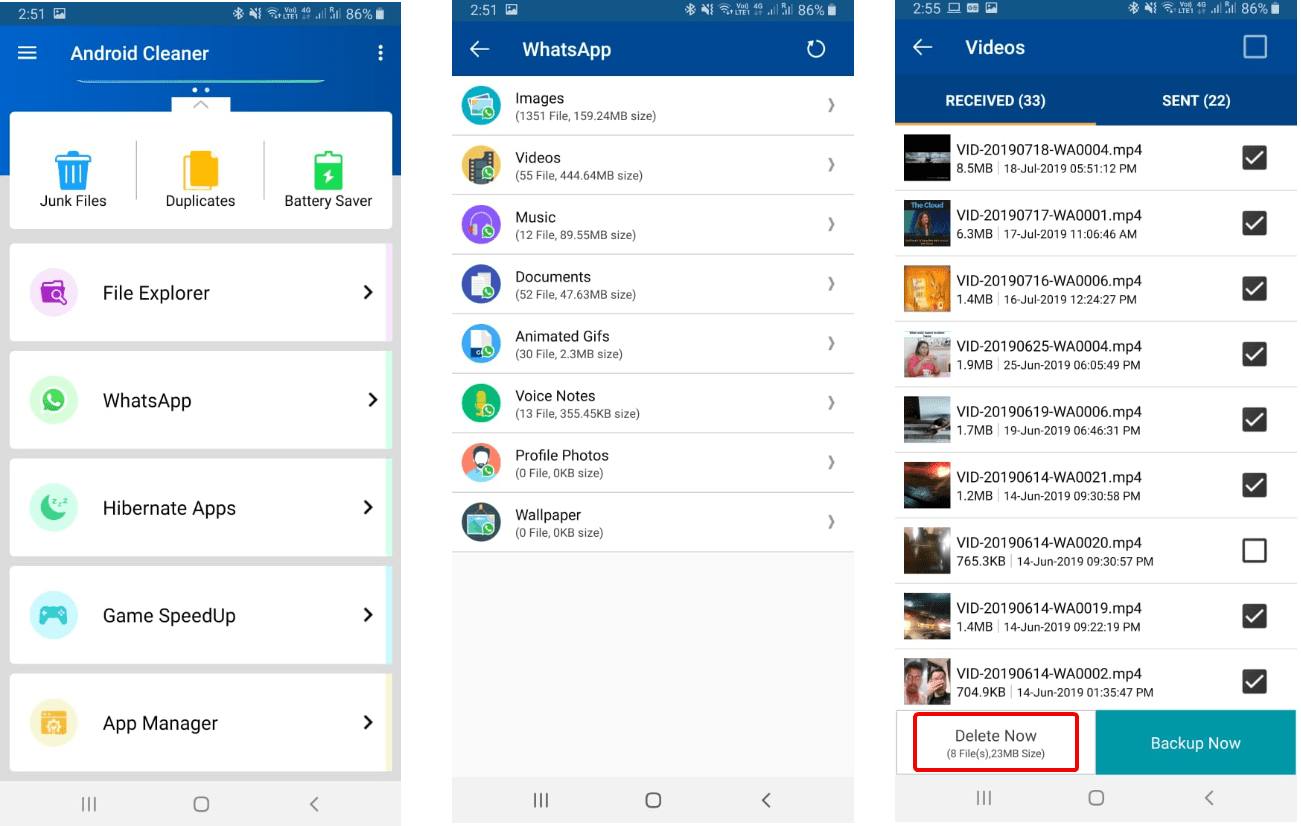
Task: Expand the collapse arrow below Android Cleaner header
Action: click(200, 104)
